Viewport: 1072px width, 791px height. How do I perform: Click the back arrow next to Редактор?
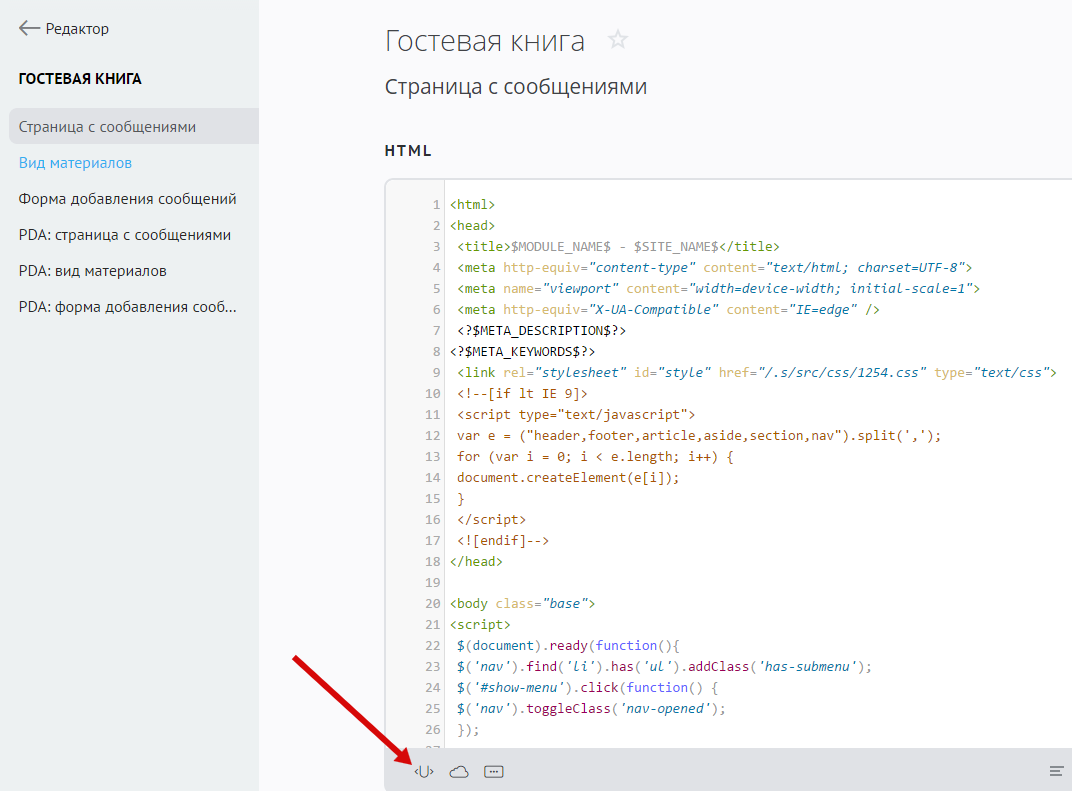coord(29,29)
